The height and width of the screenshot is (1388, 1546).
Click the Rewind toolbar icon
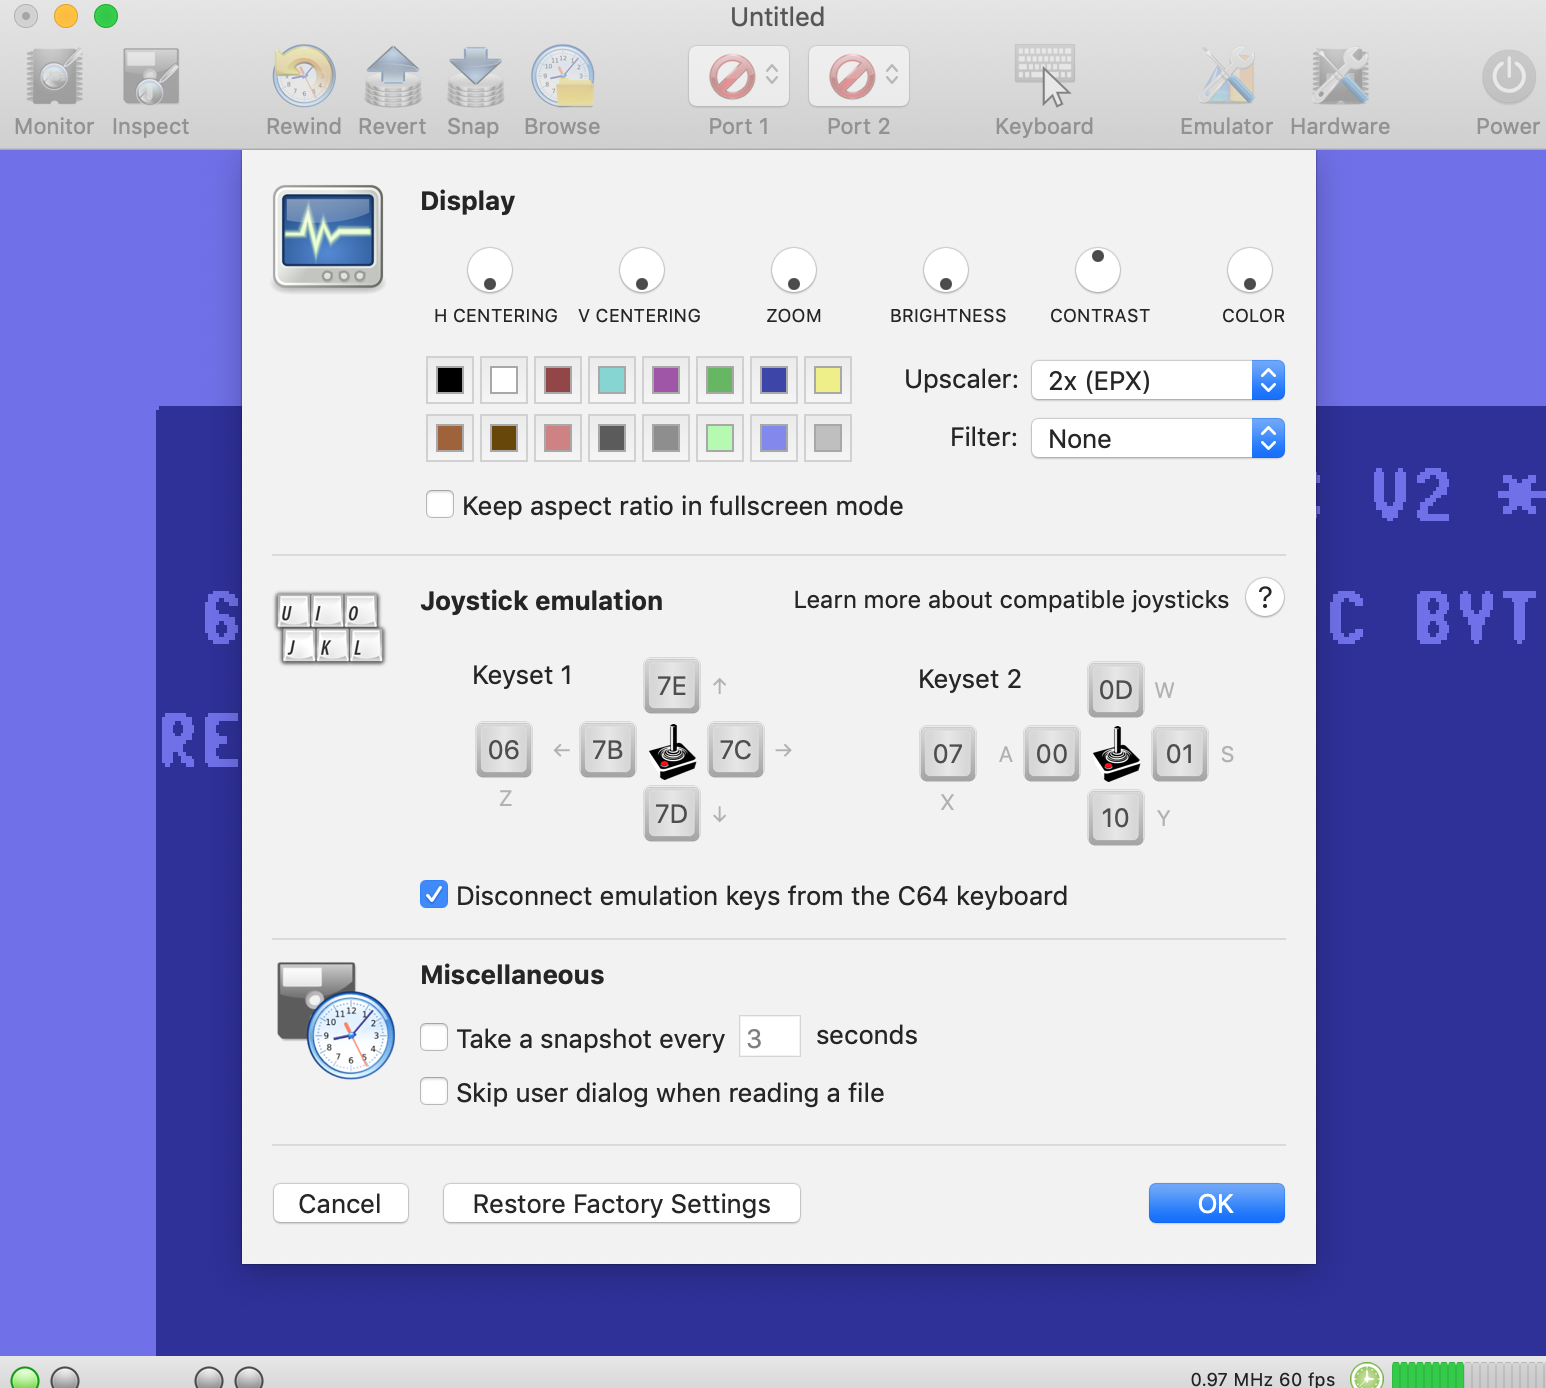click(x=303, y=77)
